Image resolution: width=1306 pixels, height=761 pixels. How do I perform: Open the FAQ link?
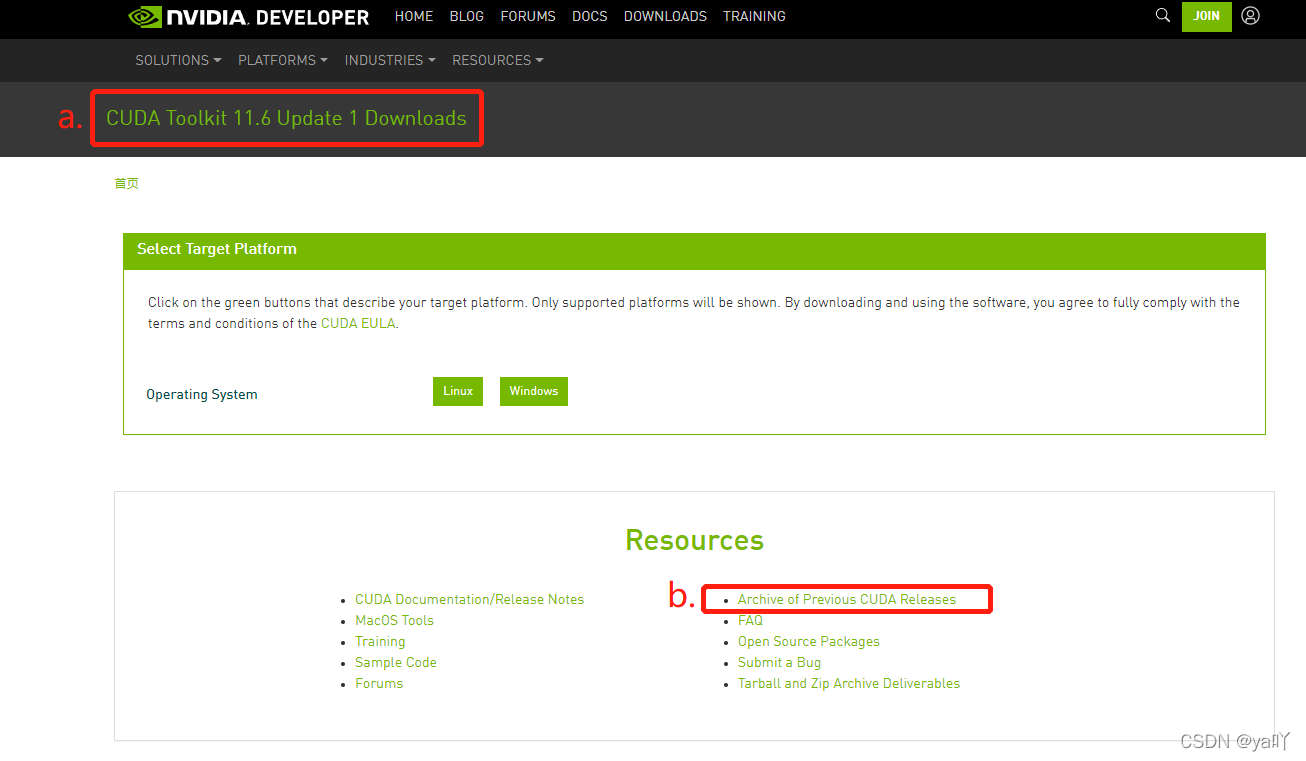(750, 621)
